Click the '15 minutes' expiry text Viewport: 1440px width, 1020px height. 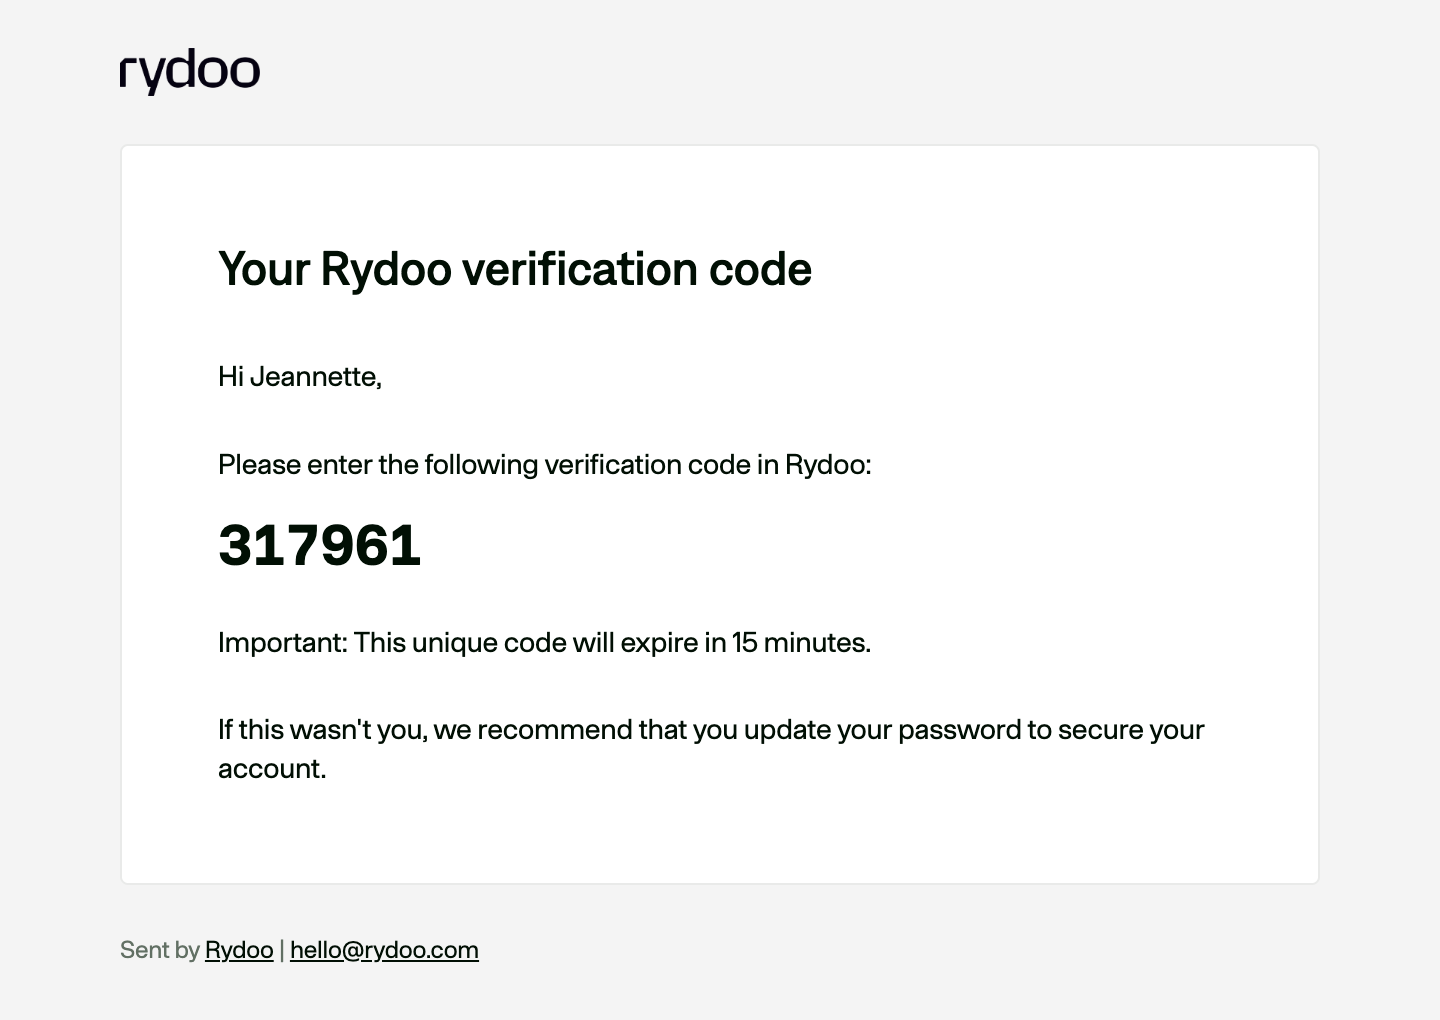coord(801,642)
